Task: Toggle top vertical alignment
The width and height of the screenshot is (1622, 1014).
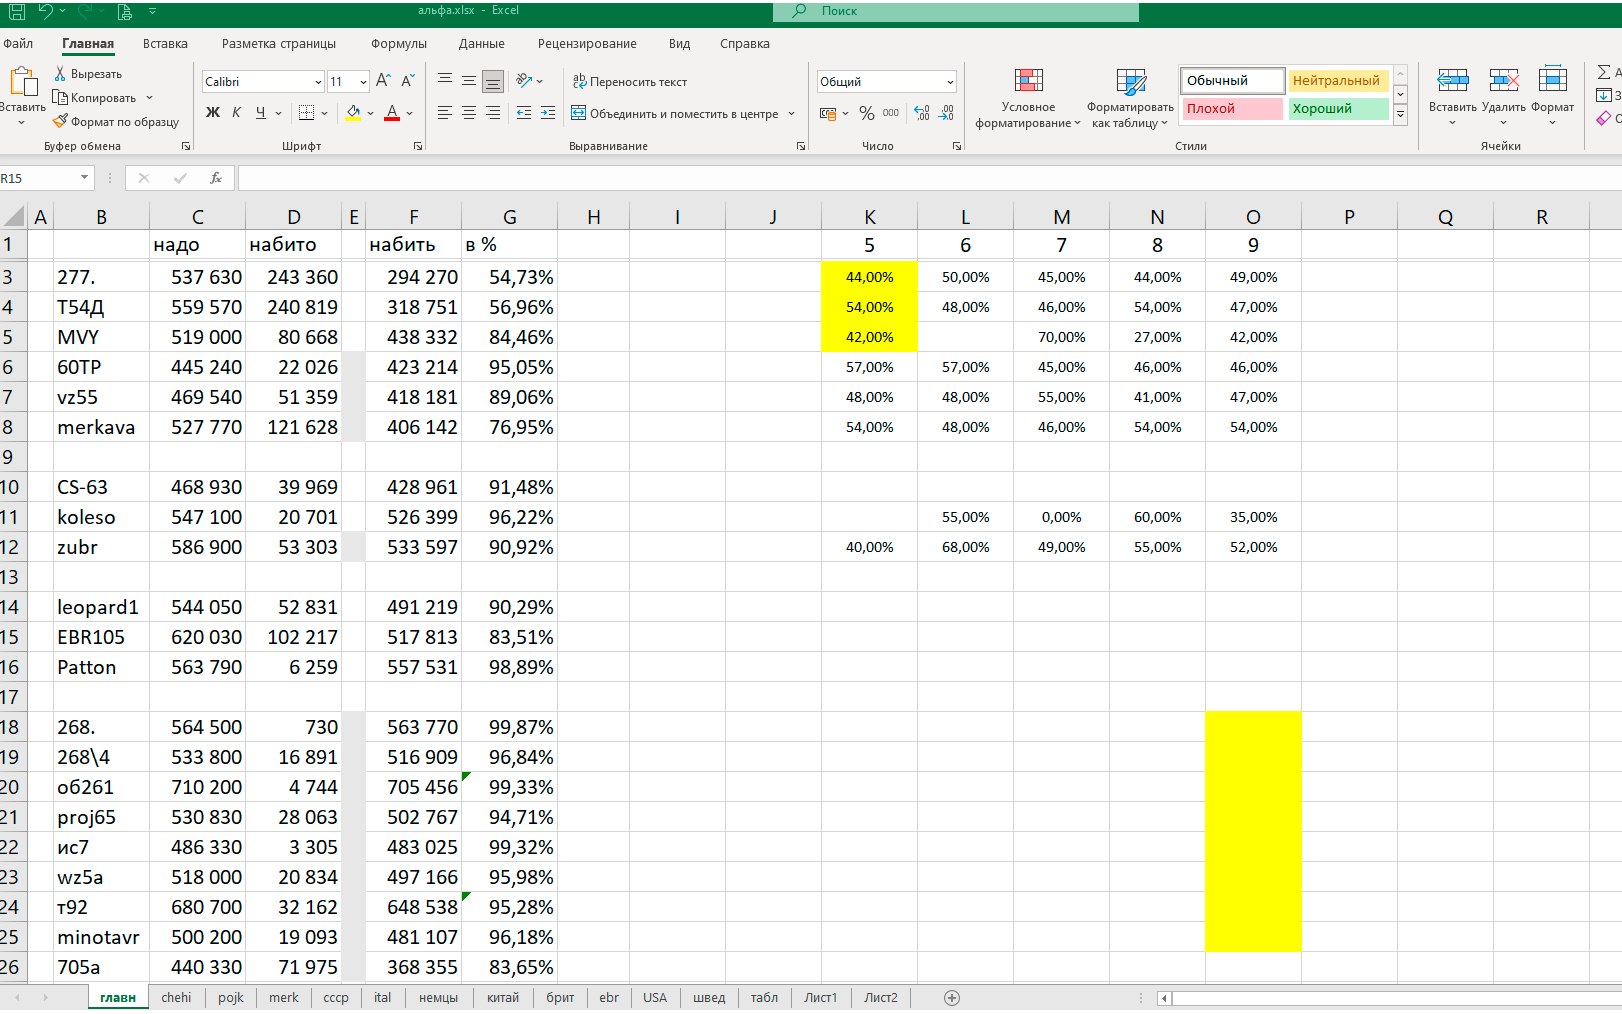Action: (x=445, y=81)
